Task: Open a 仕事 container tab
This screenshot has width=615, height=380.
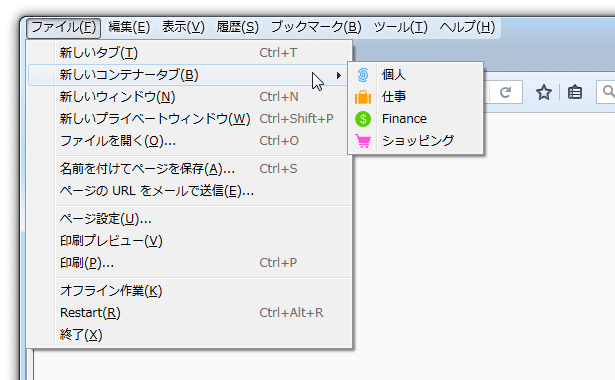Action: [415, 96]
